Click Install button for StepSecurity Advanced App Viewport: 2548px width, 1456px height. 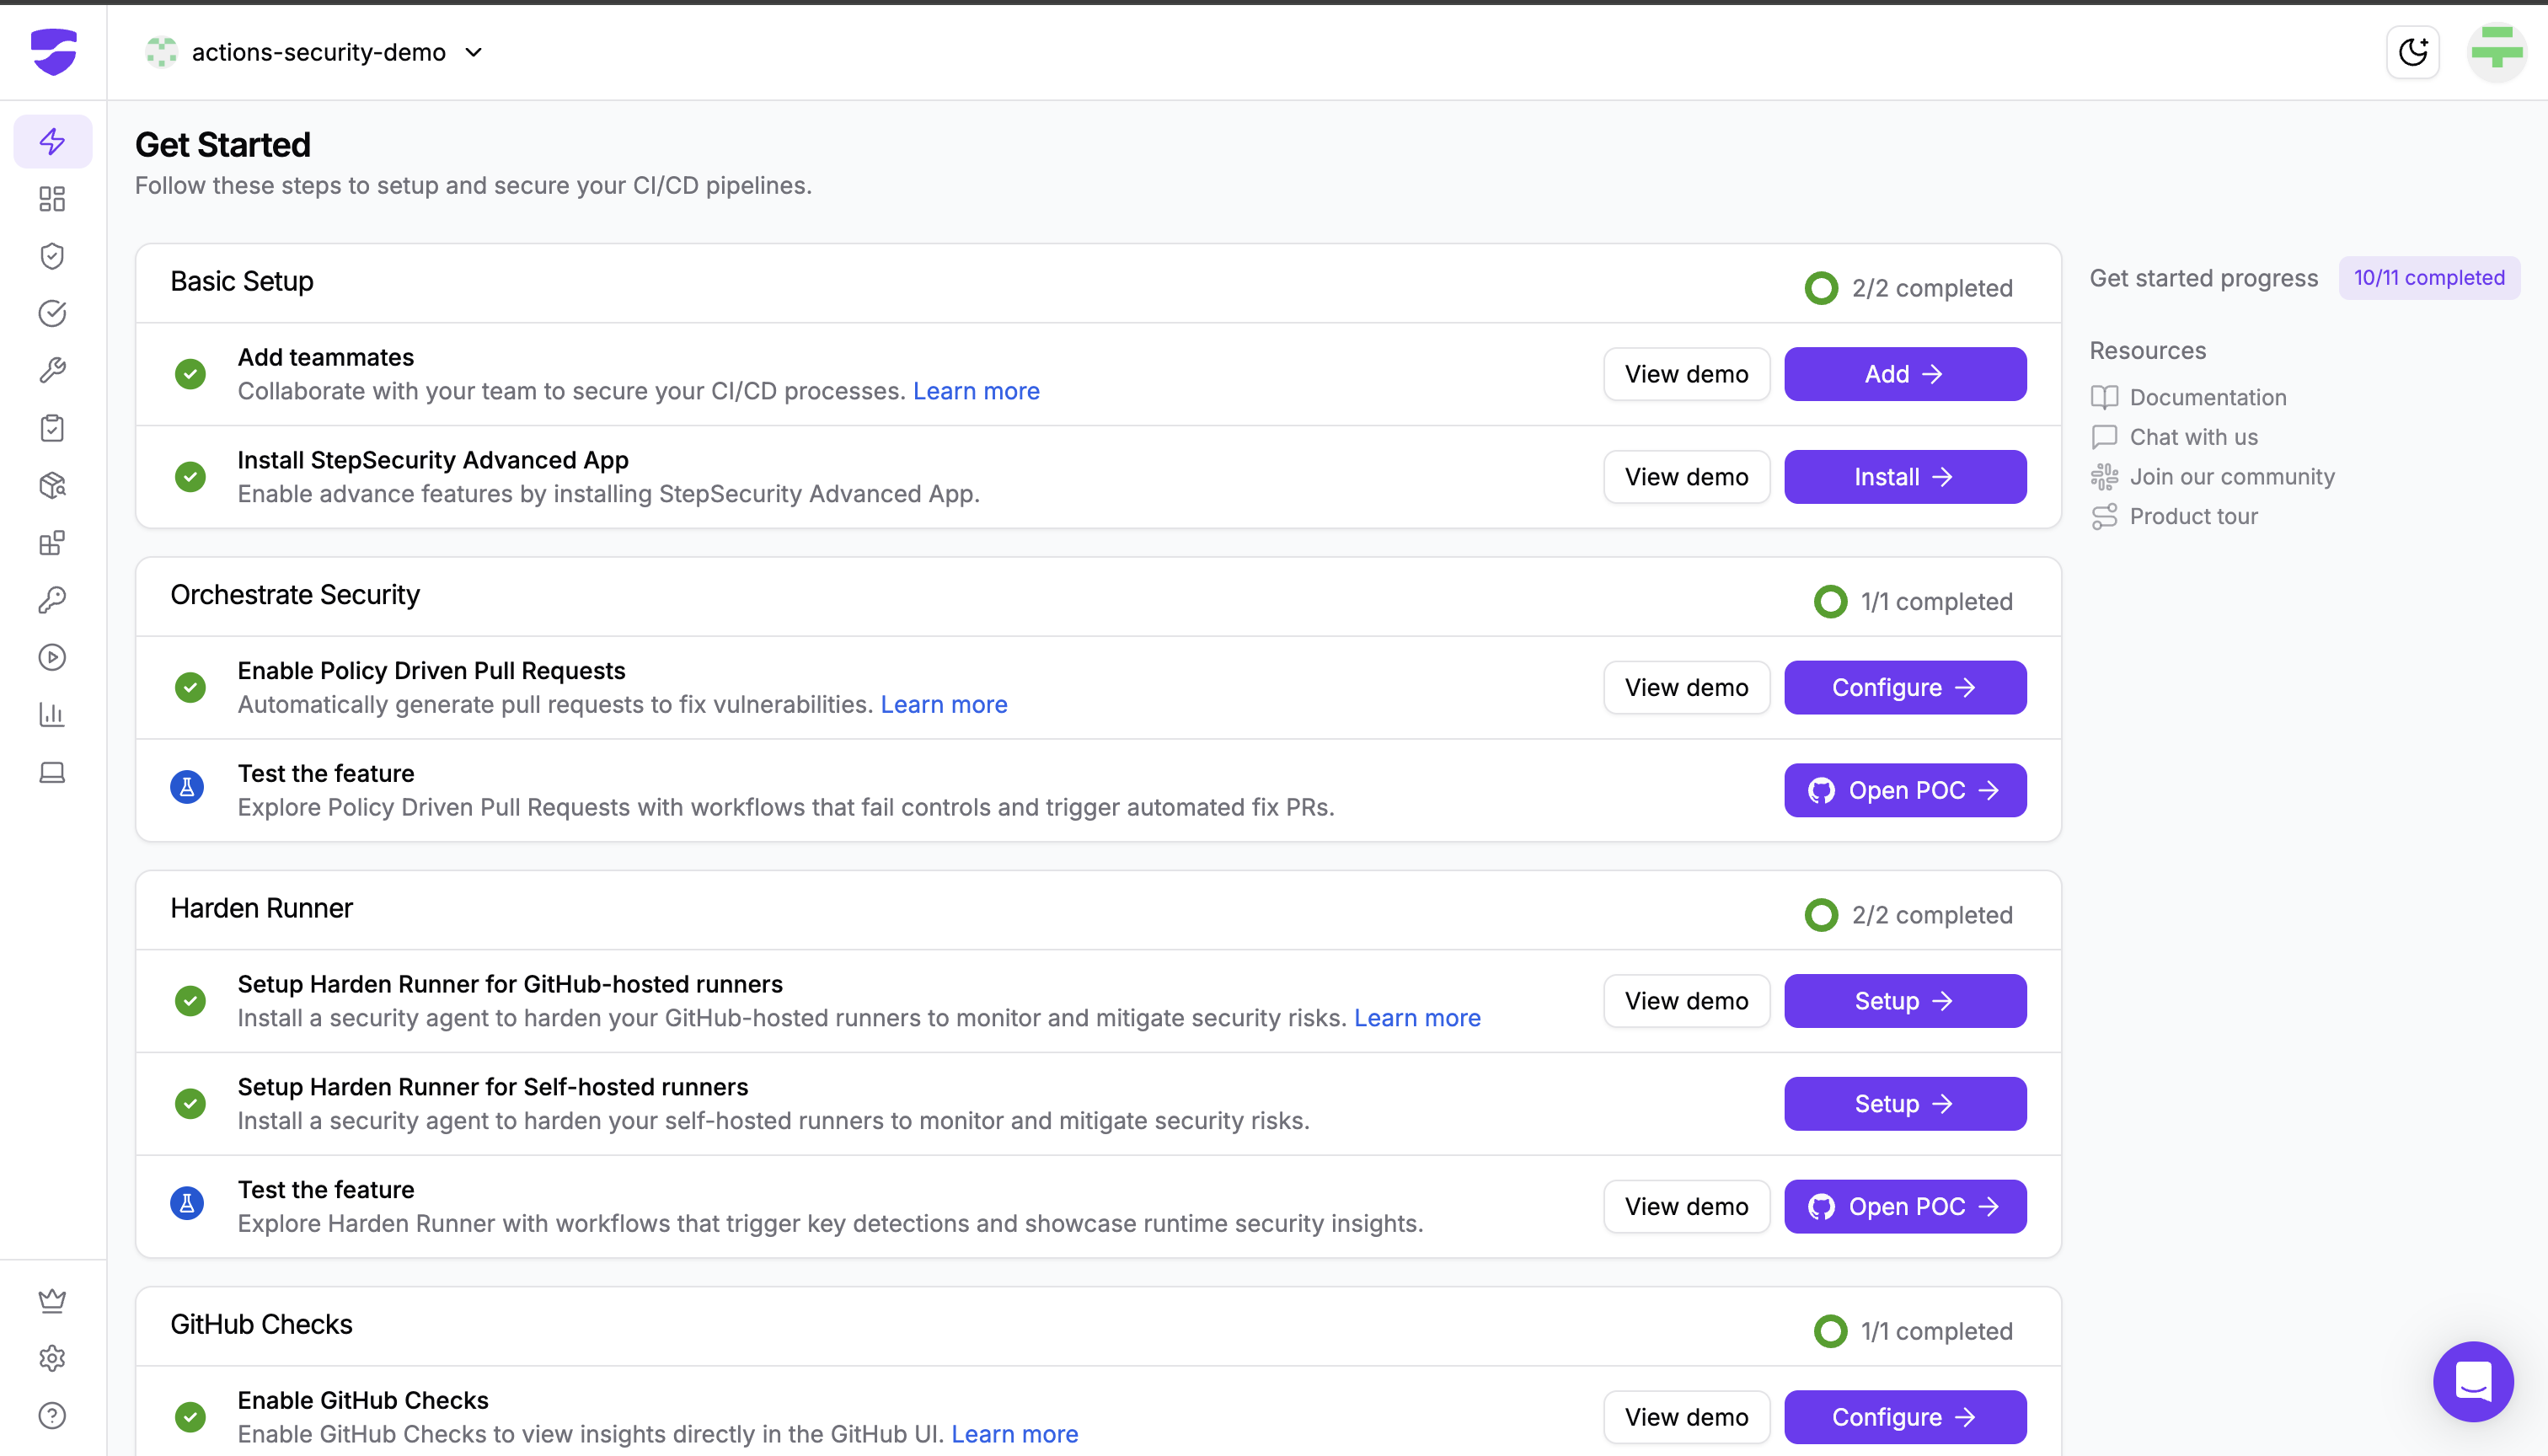(x=1904, y=477)
